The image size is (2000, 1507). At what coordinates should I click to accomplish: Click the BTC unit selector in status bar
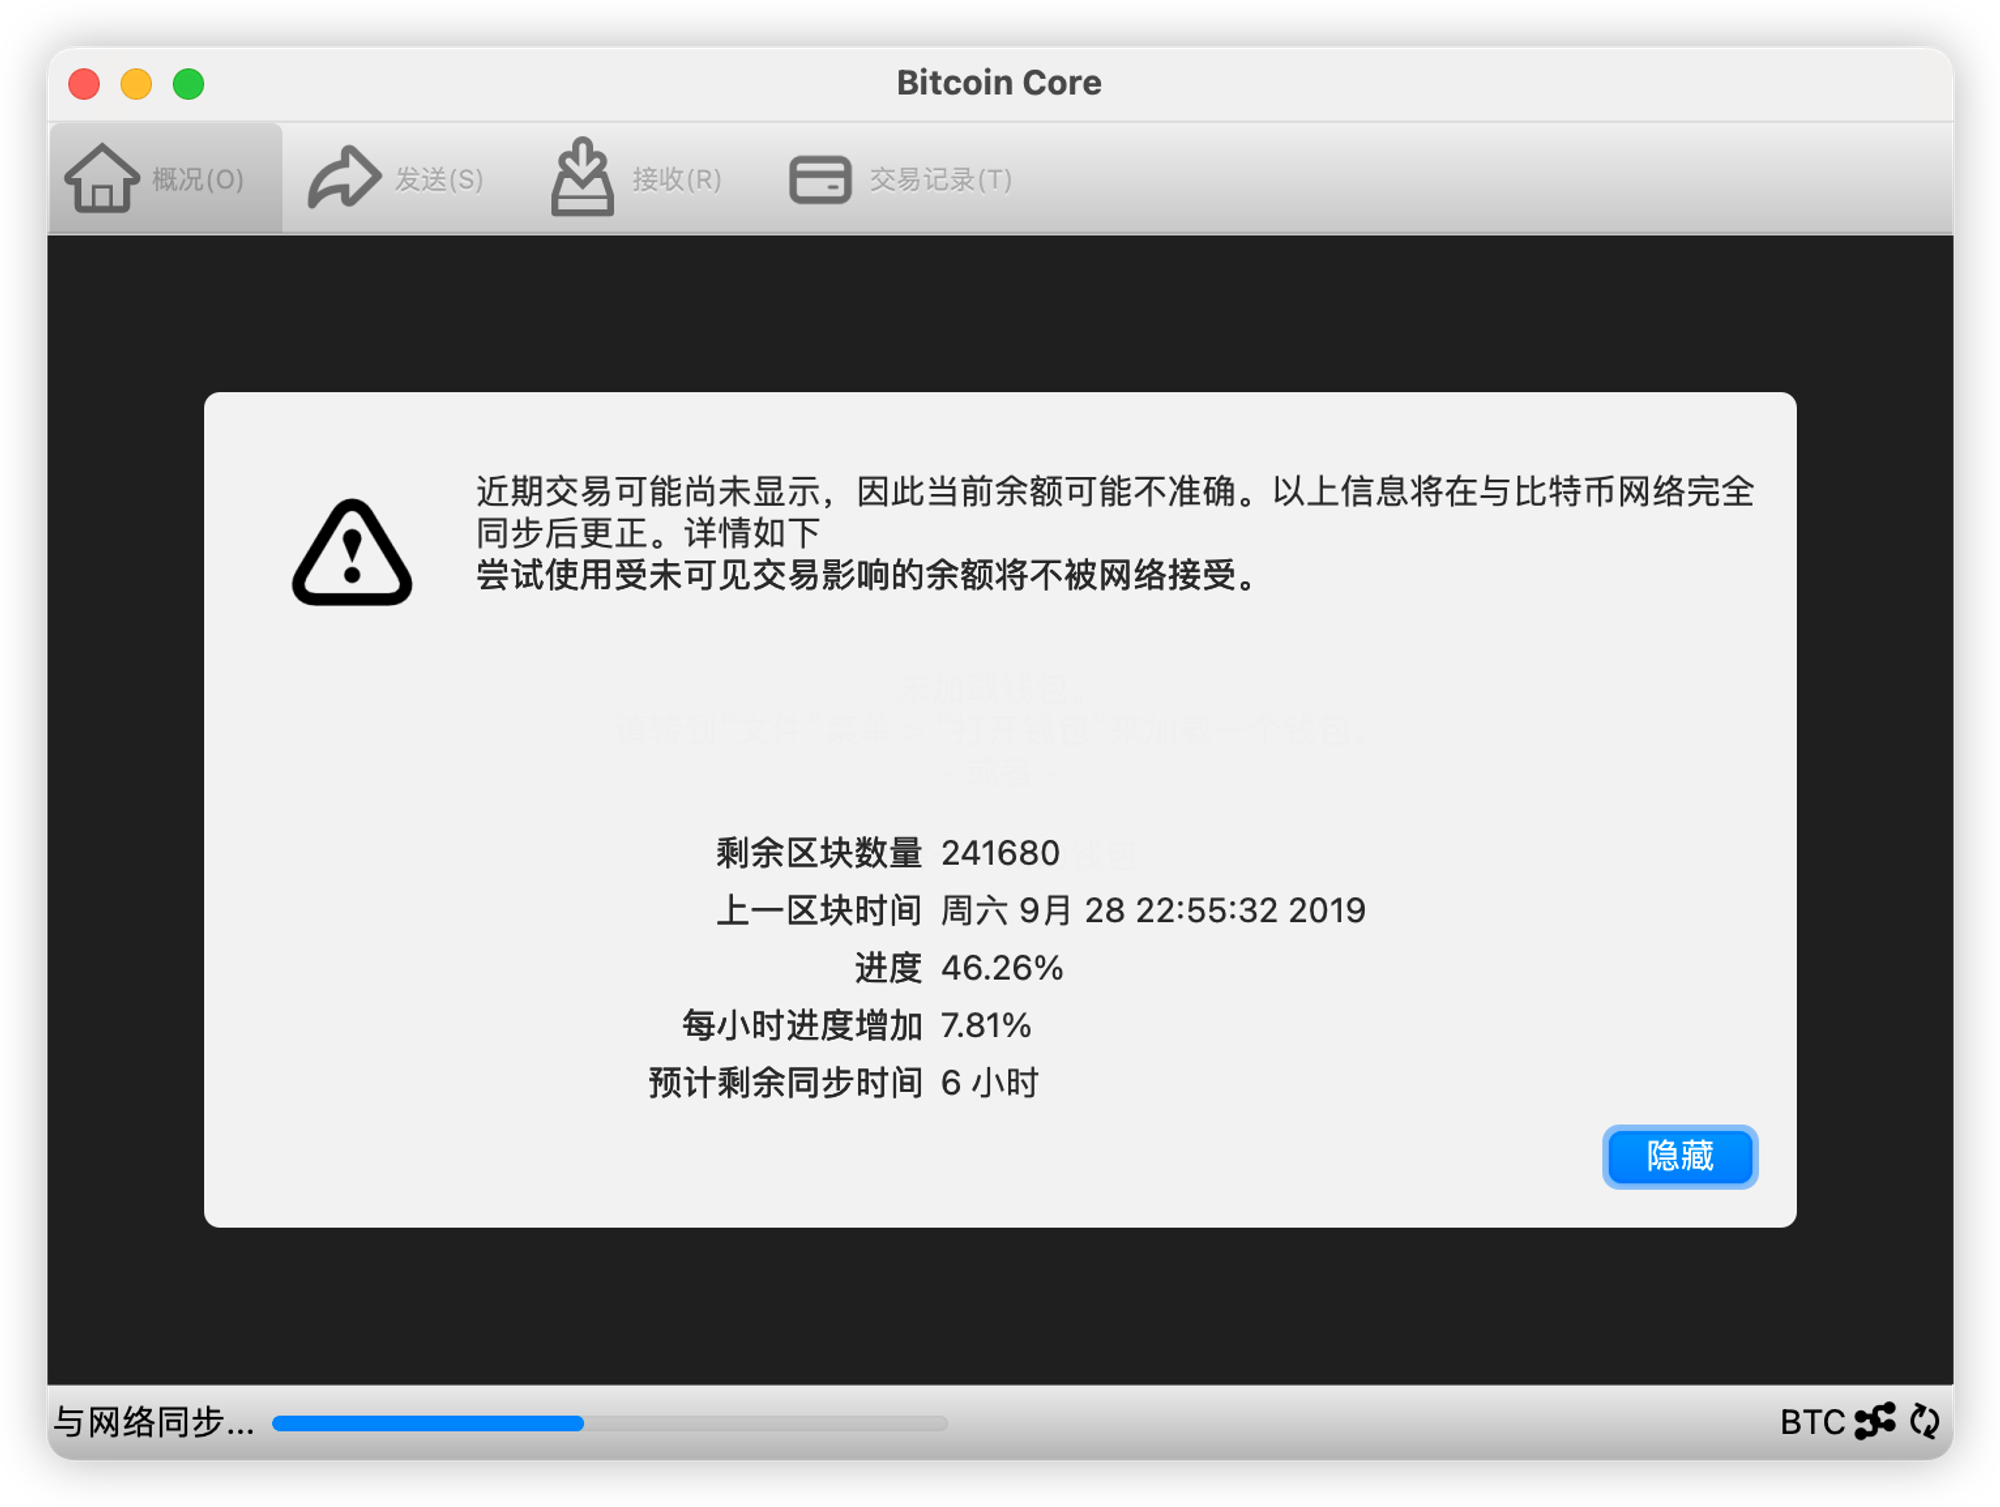click(x=1812, y=1421)
